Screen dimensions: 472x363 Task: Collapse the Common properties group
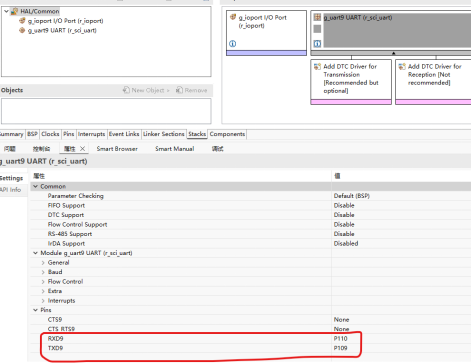pos(35,186)
